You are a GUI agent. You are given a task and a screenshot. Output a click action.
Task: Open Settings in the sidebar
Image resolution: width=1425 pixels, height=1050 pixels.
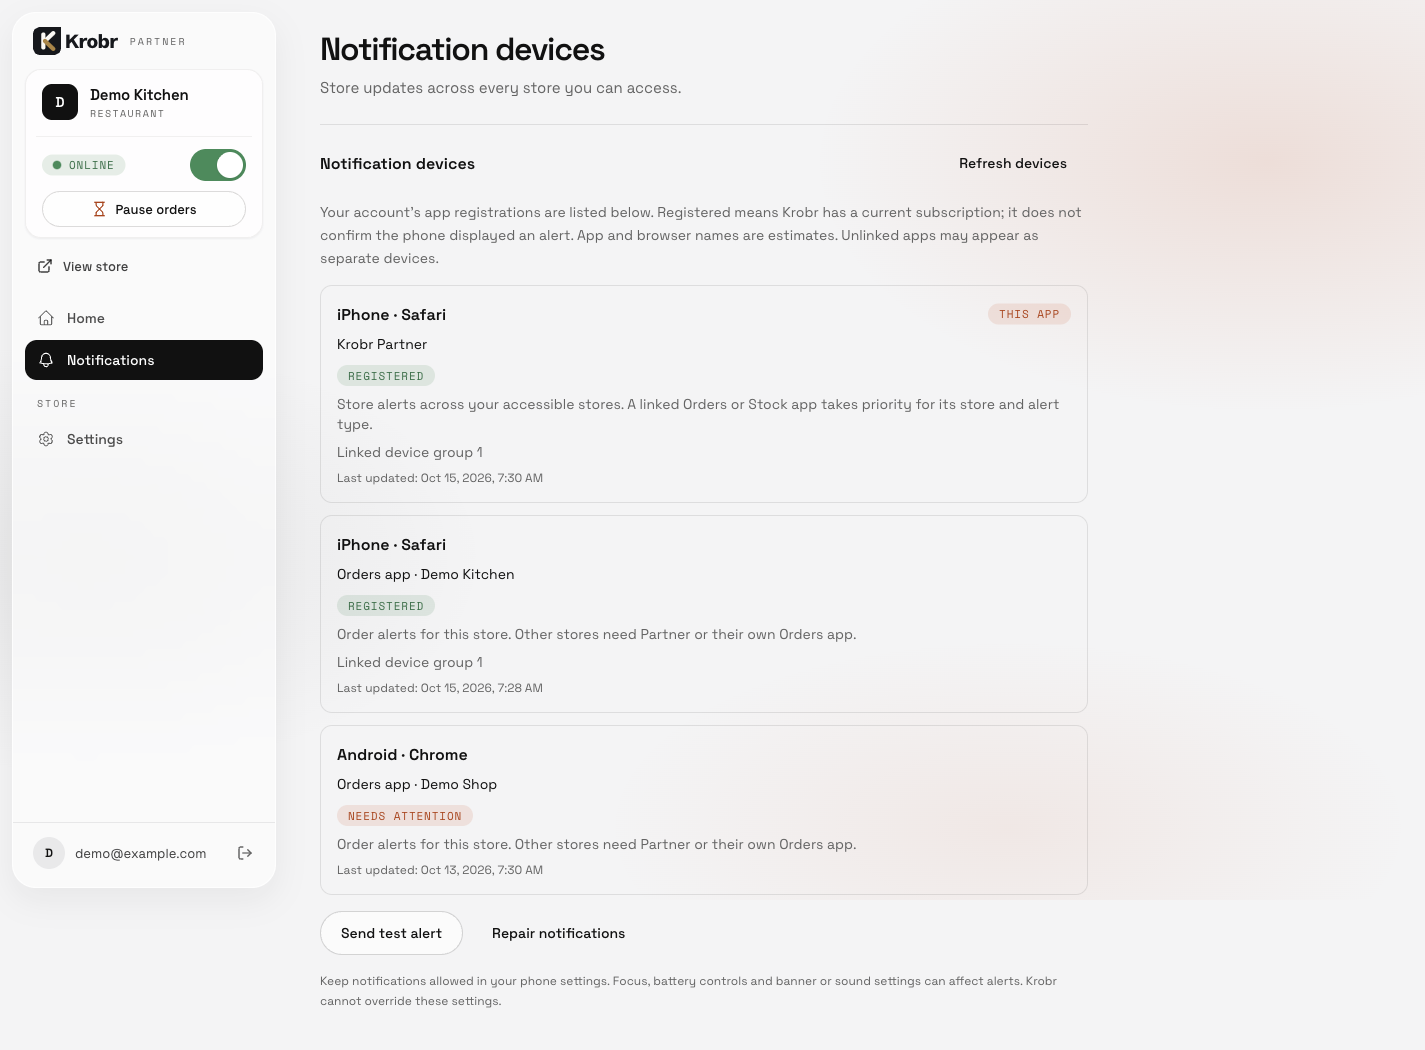(144, 439)
